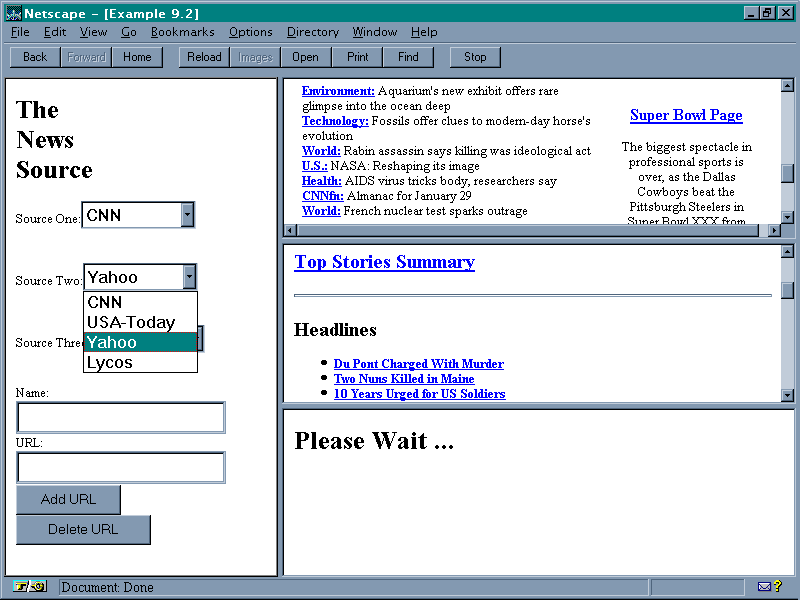Click the Stop toolbar button

click(475, 57)
